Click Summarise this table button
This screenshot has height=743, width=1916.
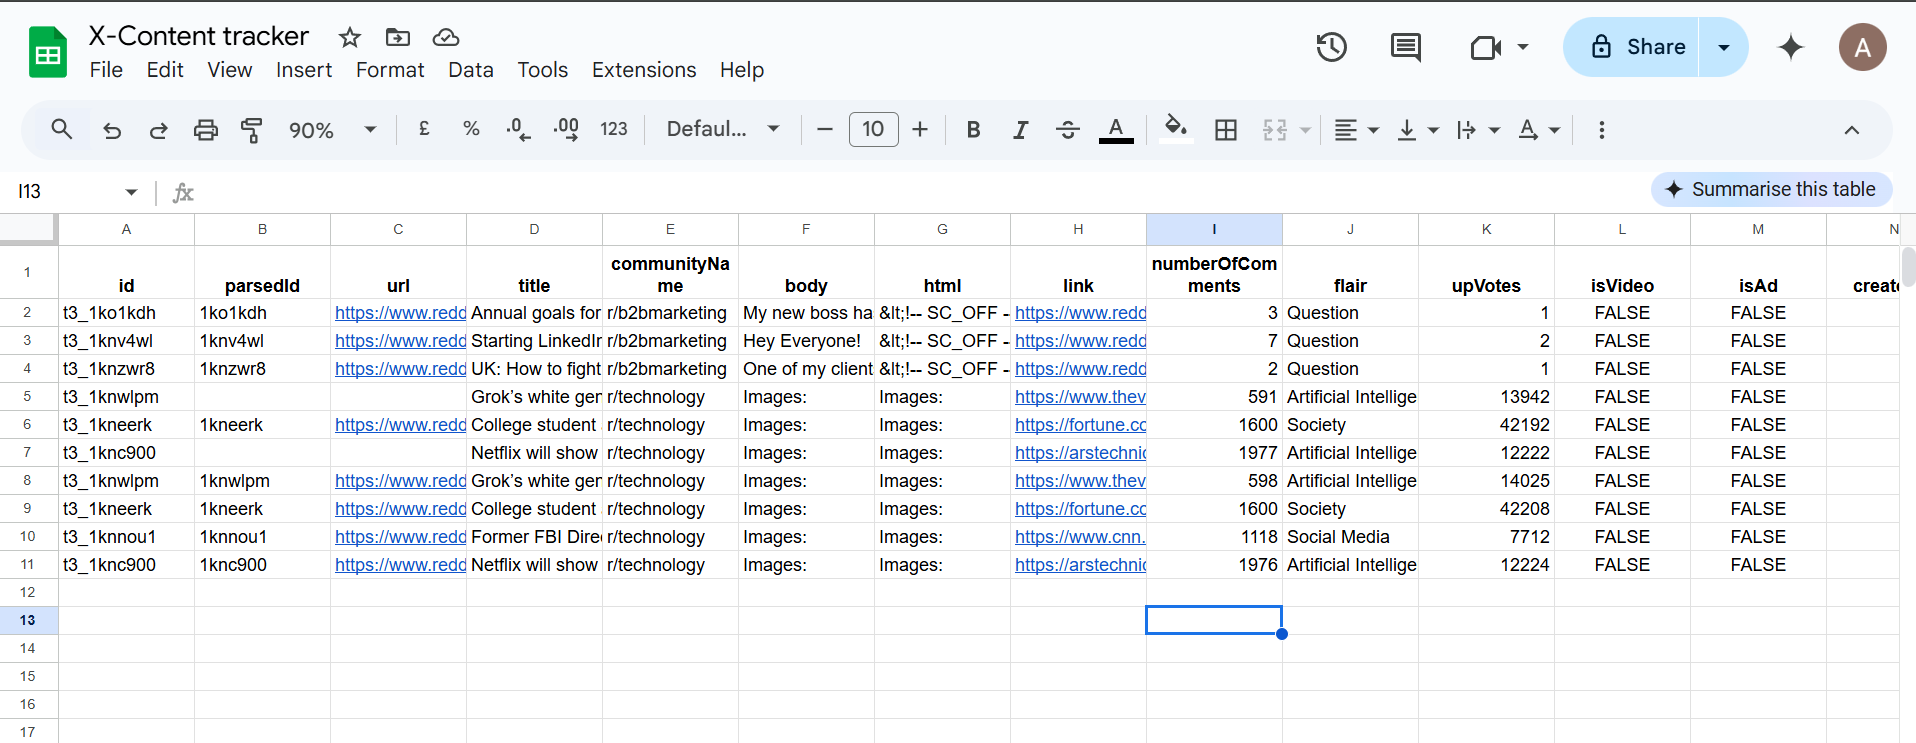1772,189
